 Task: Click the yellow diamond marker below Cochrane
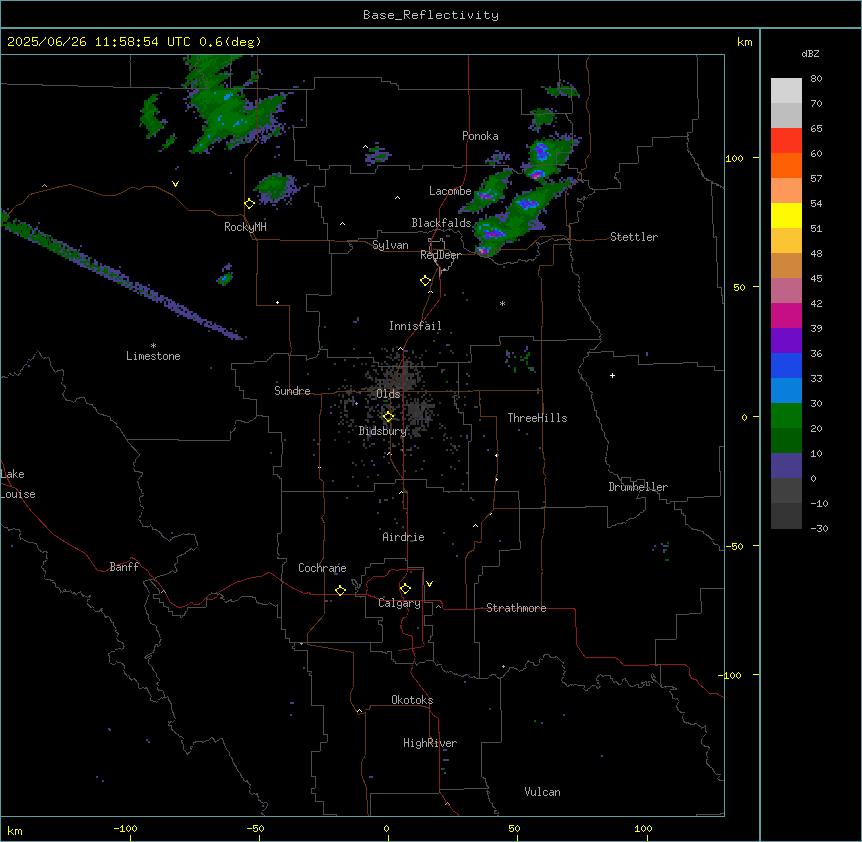[340, 590]
